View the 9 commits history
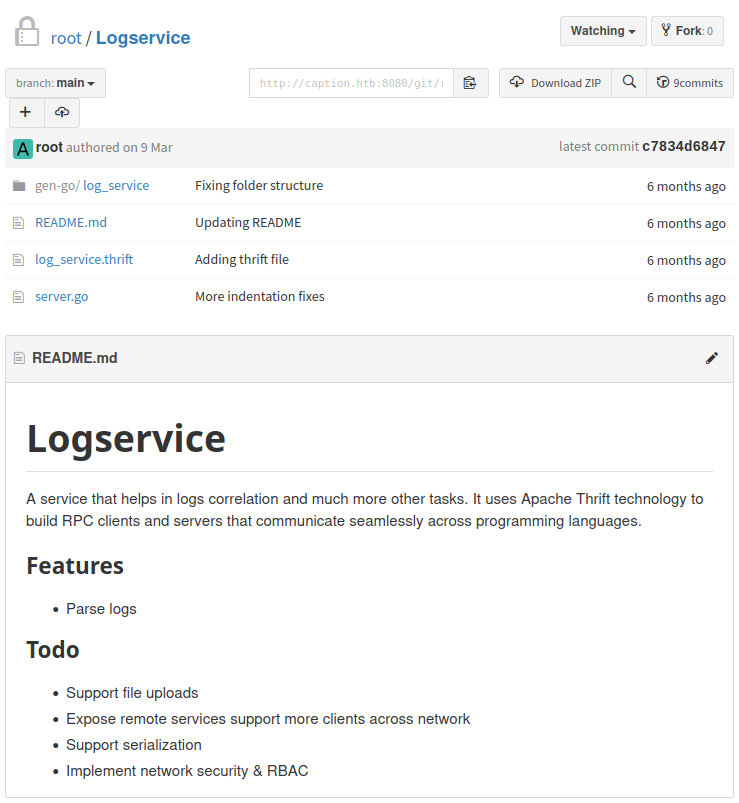Screen dimensions: 739x803 [x=690, y=83]
